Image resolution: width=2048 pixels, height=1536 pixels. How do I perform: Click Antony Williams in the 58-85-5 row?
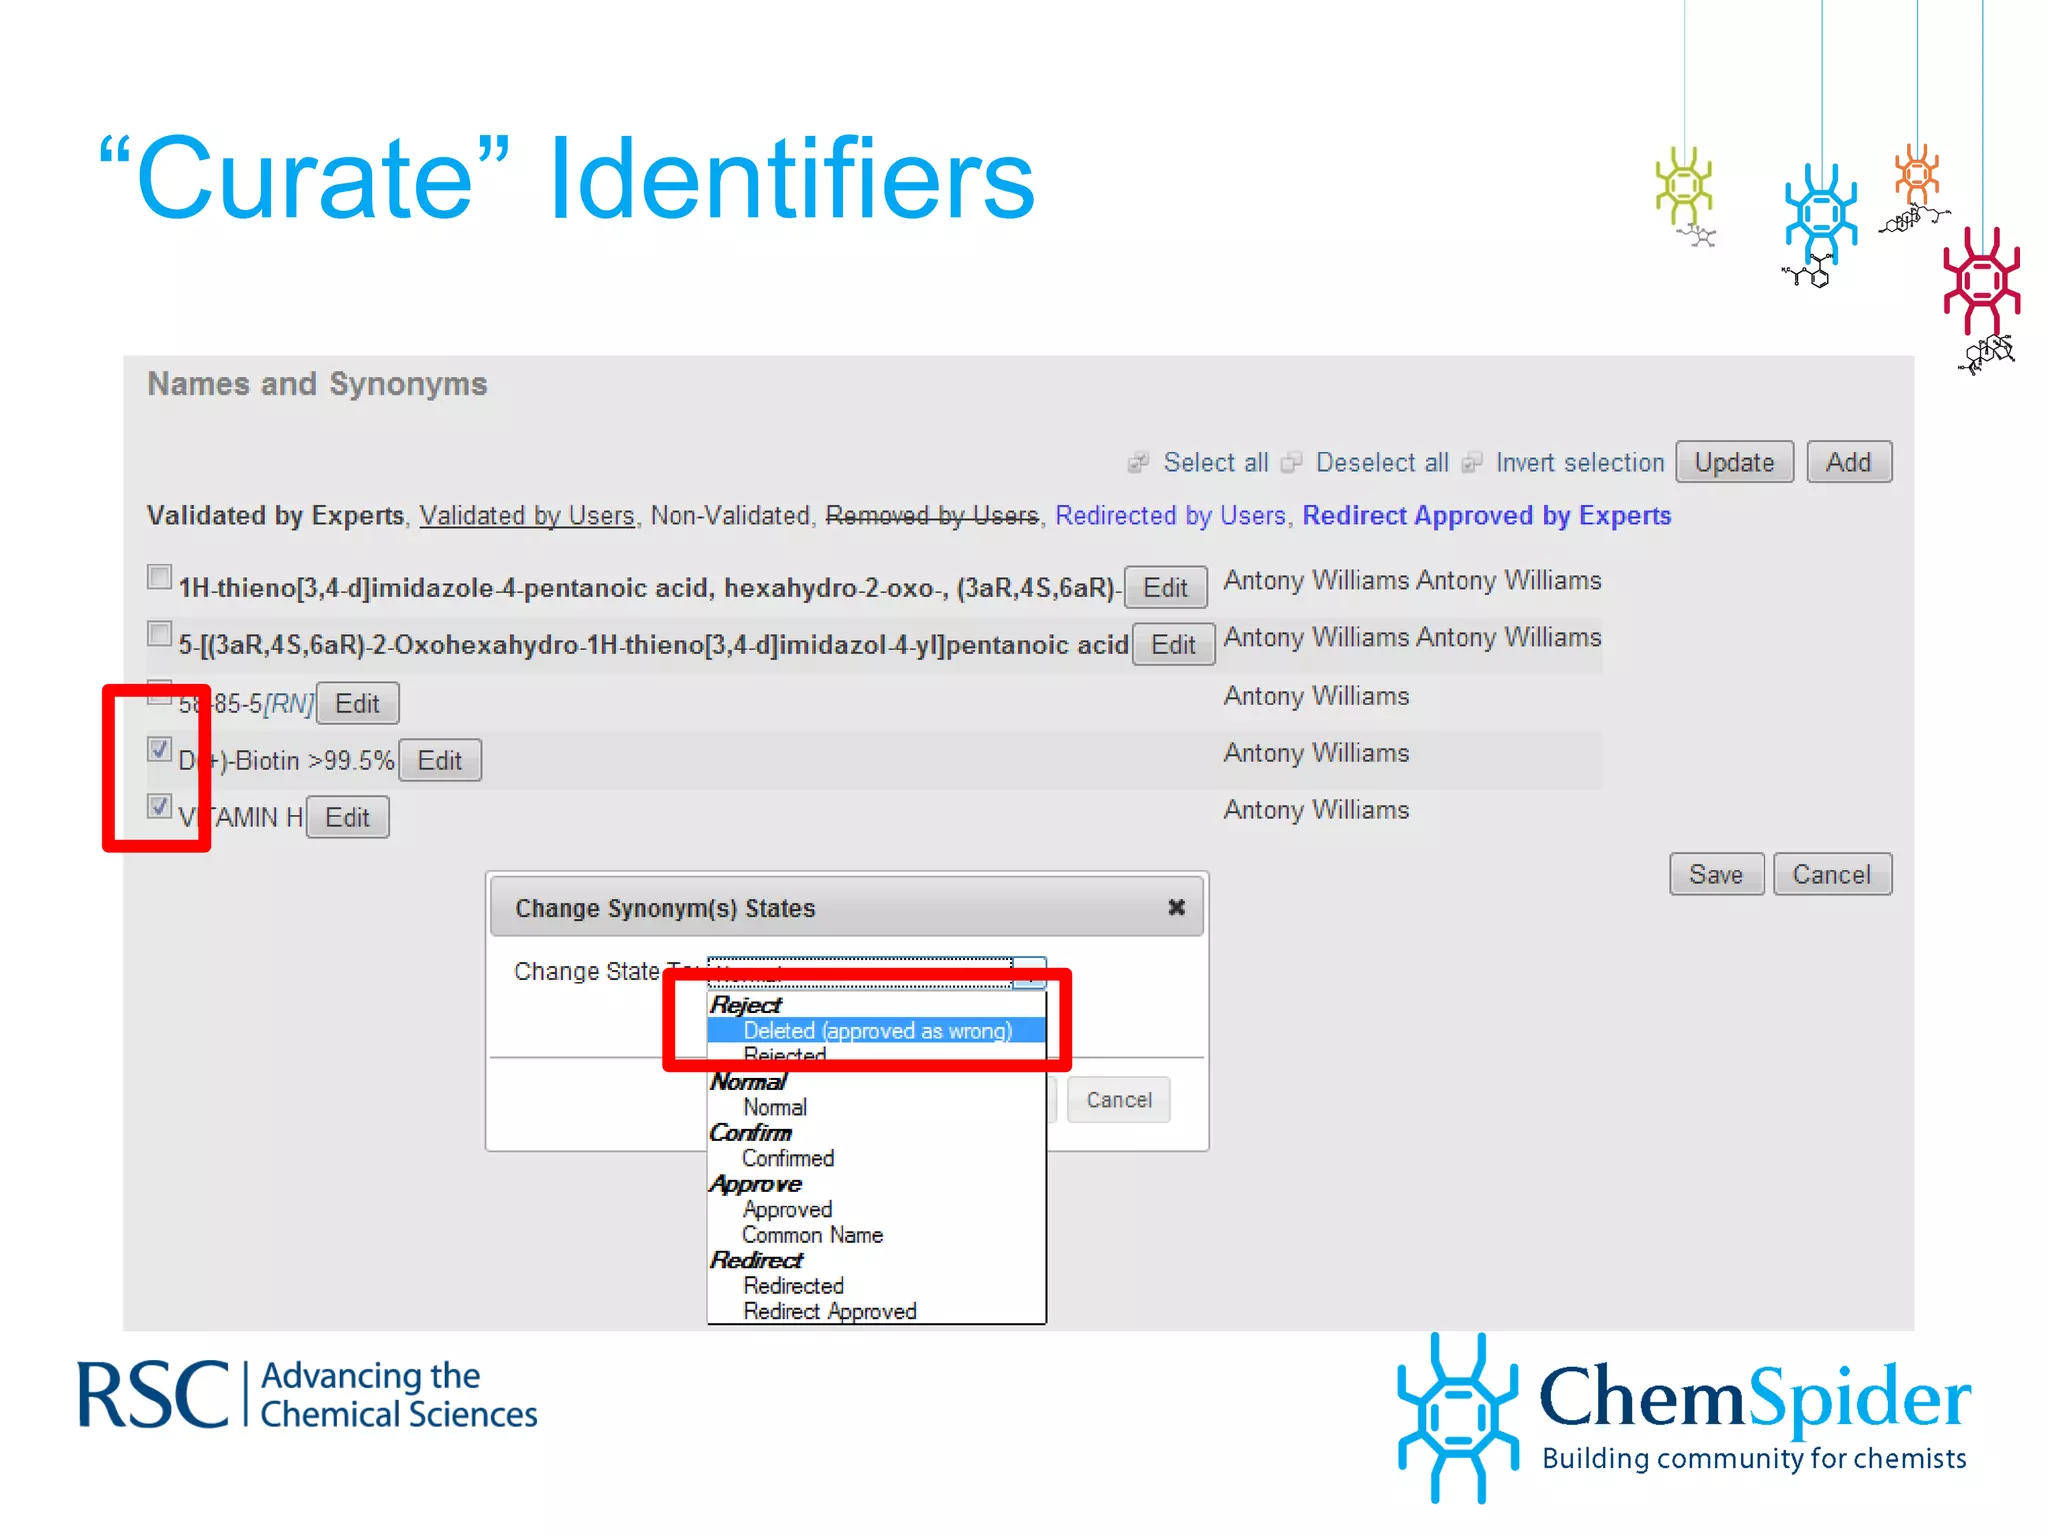pyautogui.click(x=1317, y=695)
